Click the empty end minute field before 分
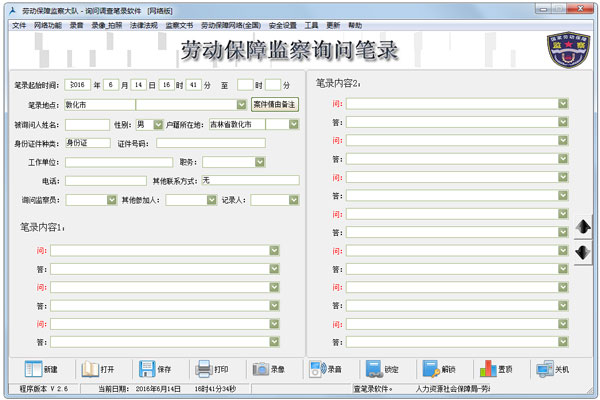Viewport: 600px width, 400px height. [273, 85]
